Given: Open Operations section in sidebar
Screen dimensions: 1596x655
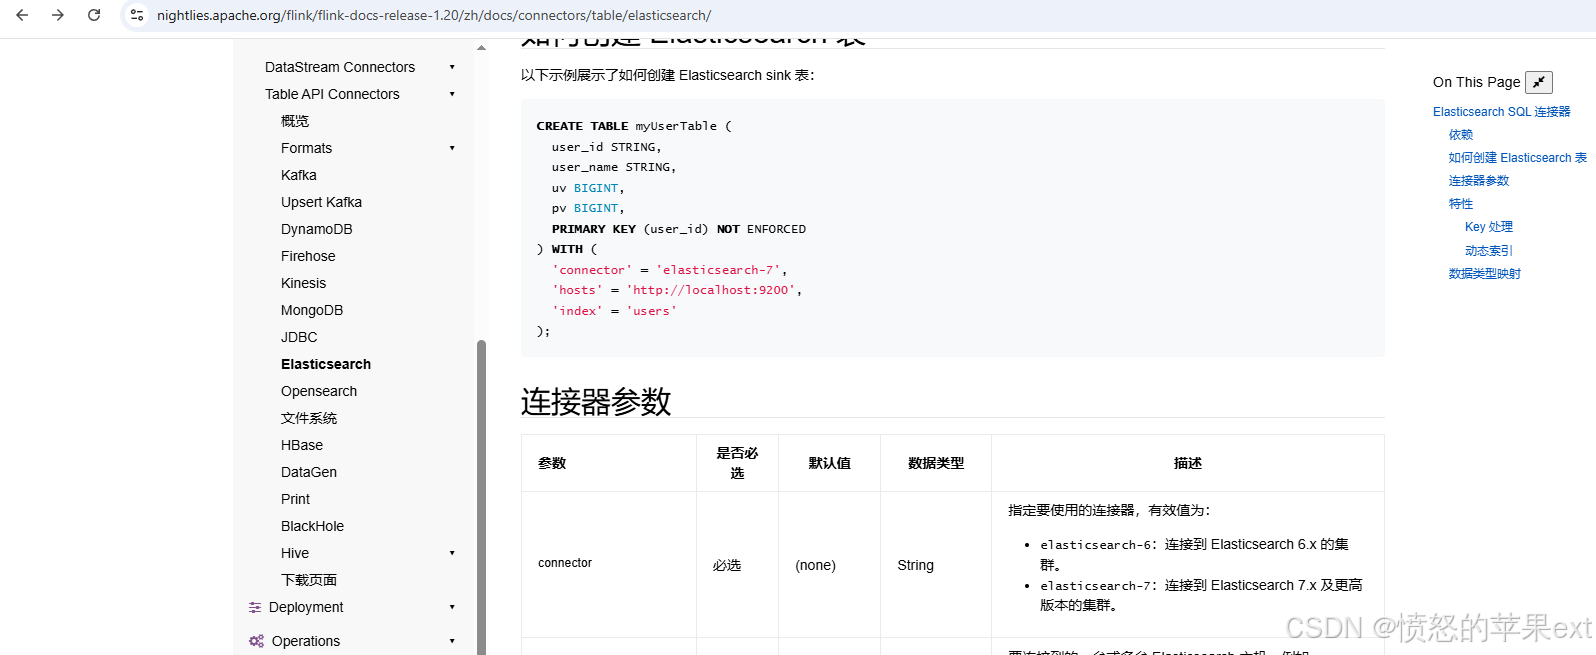Looking at the screenshot, I should [306, 641].
